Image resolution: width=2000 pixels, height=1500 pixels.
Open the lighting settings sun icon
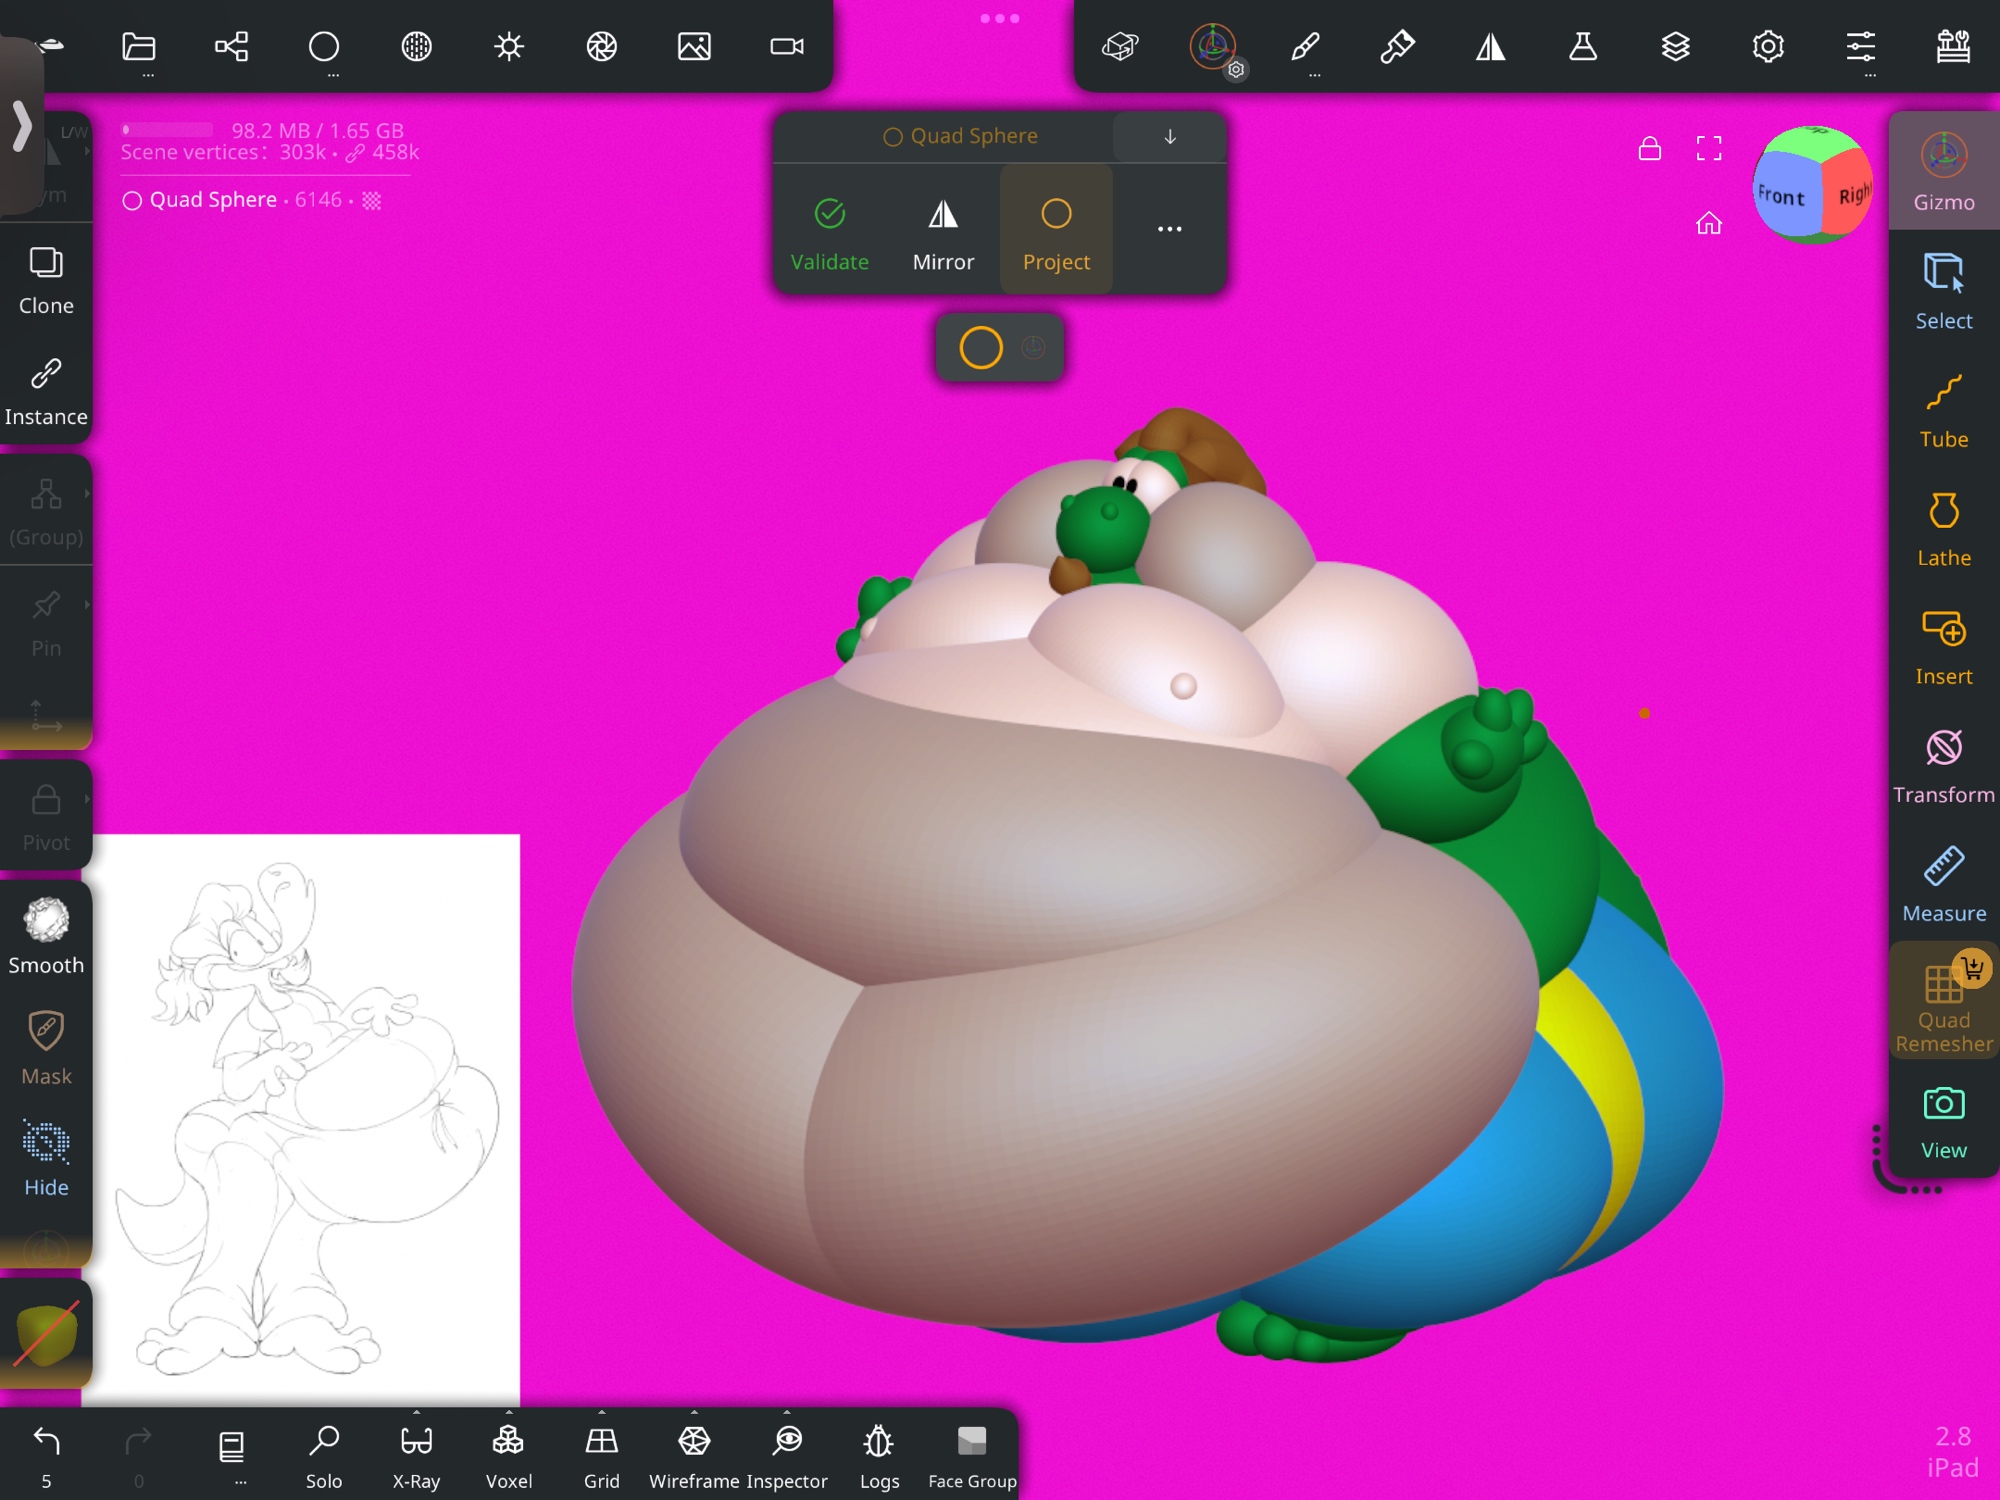pyautogui.click(x=509, y=47)
